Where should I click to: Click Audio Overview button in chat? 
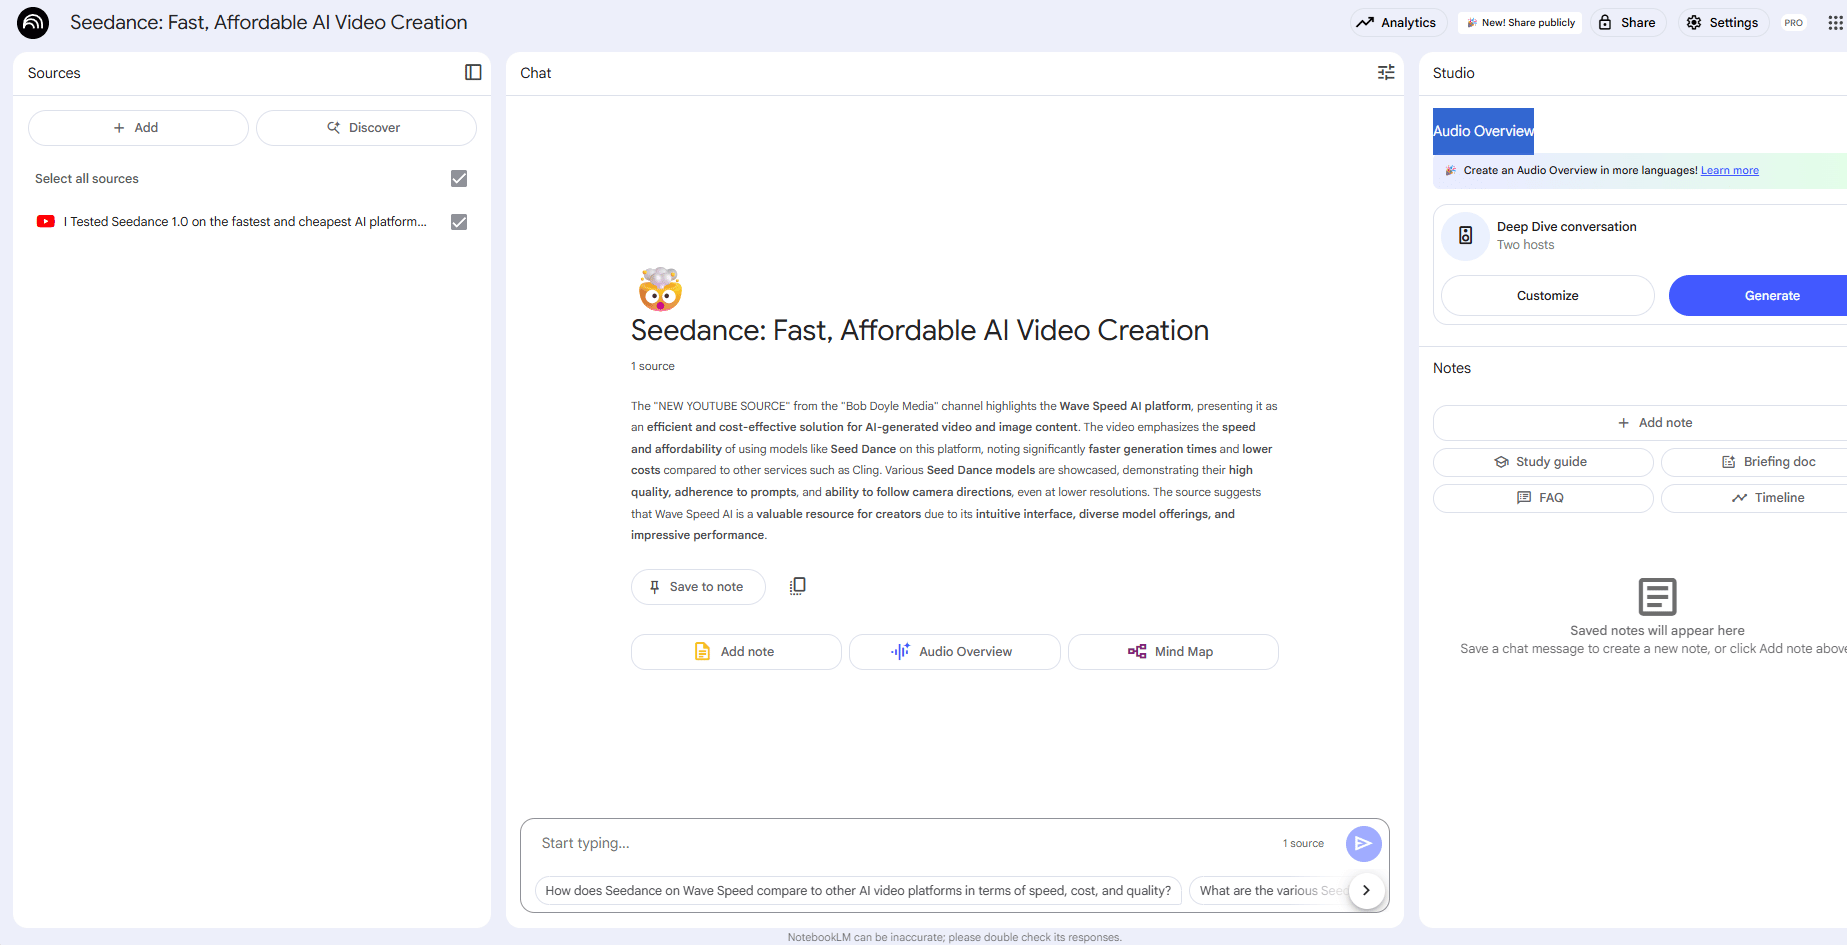click(954, 652)
